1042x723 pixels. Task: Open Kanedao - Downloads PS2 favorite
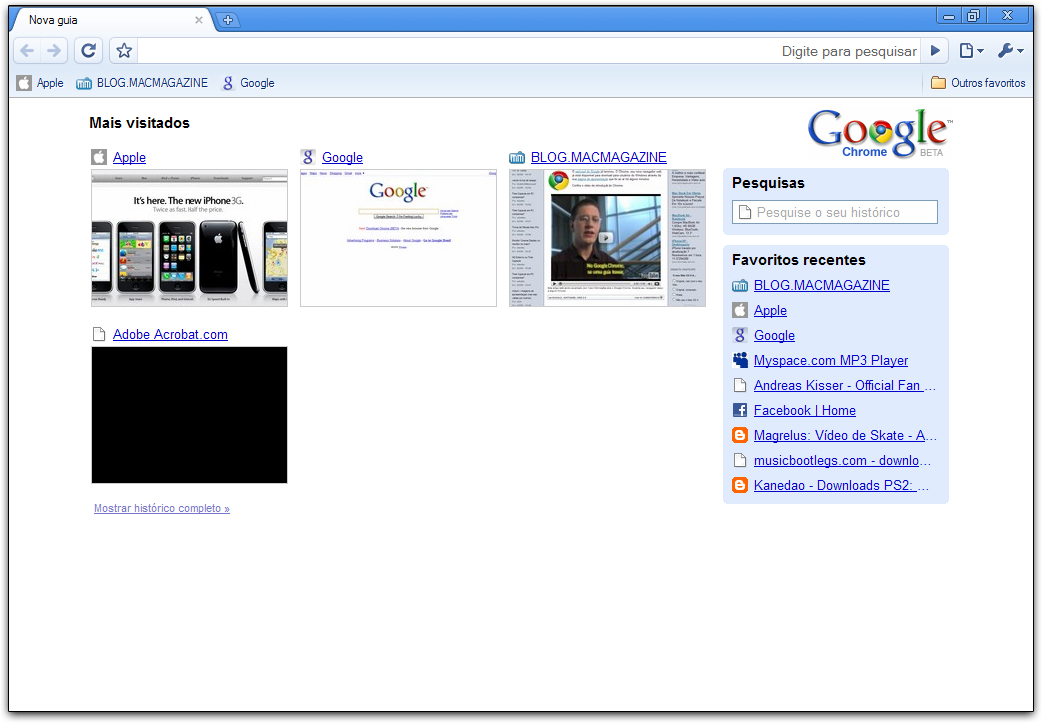841,486
